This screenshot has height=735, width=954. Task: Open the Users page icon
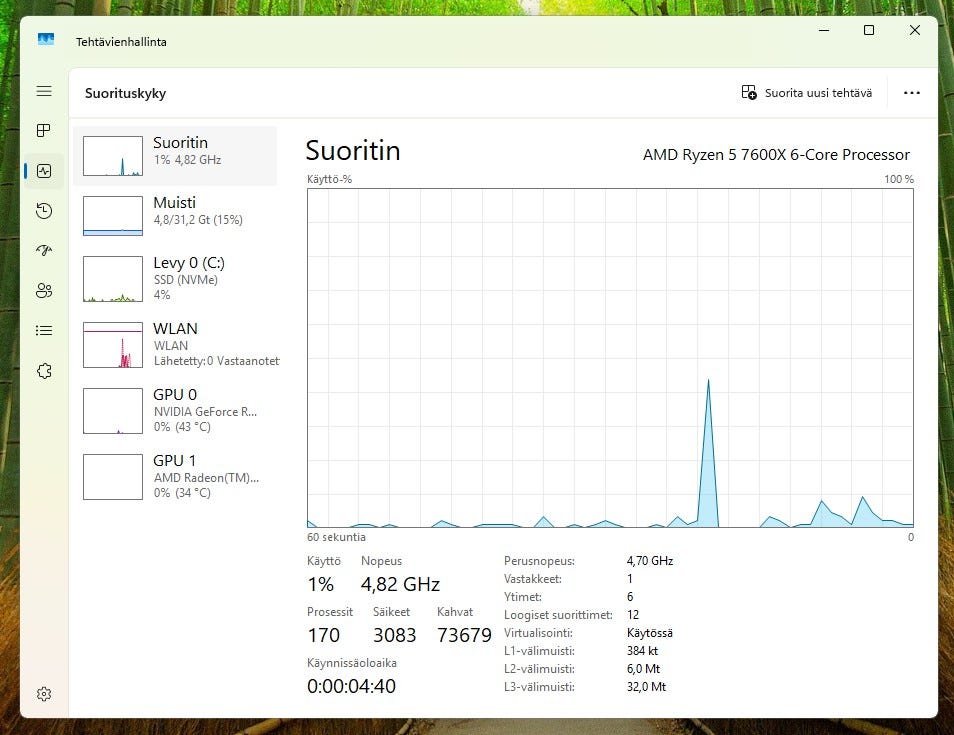coord(44,291)
